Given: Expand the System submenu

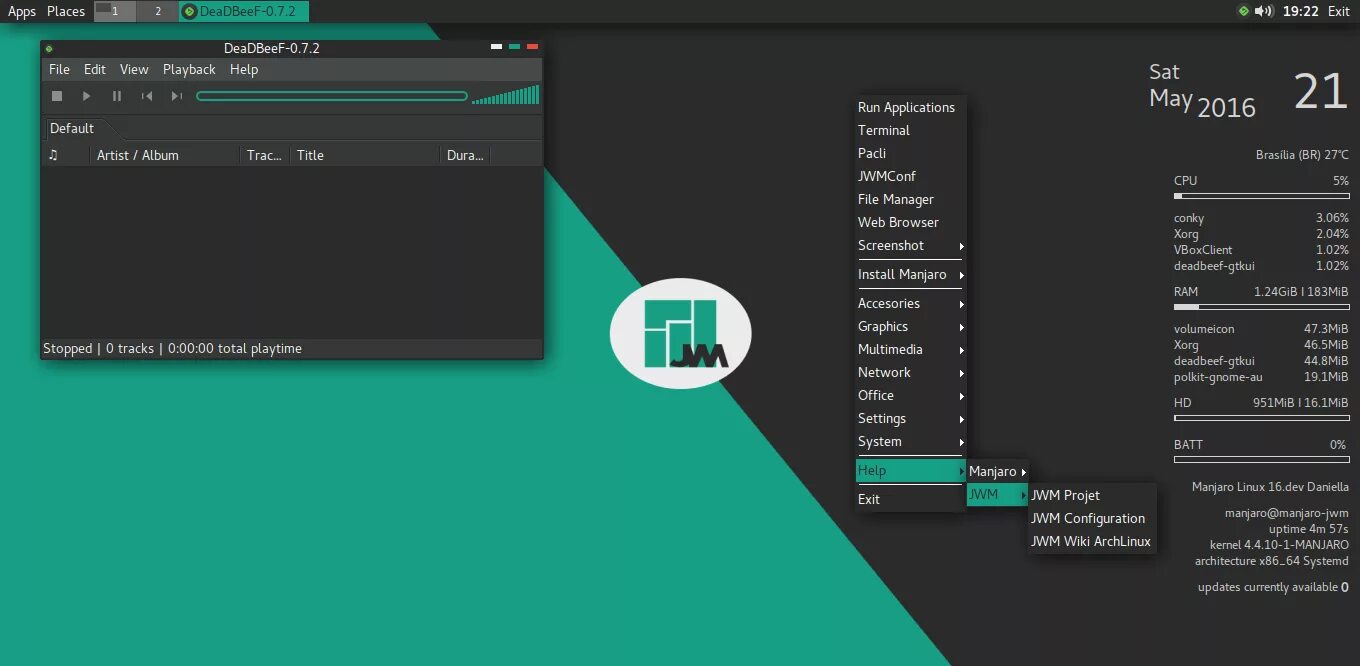Looking at the screenshot, I should click(910, 441).
